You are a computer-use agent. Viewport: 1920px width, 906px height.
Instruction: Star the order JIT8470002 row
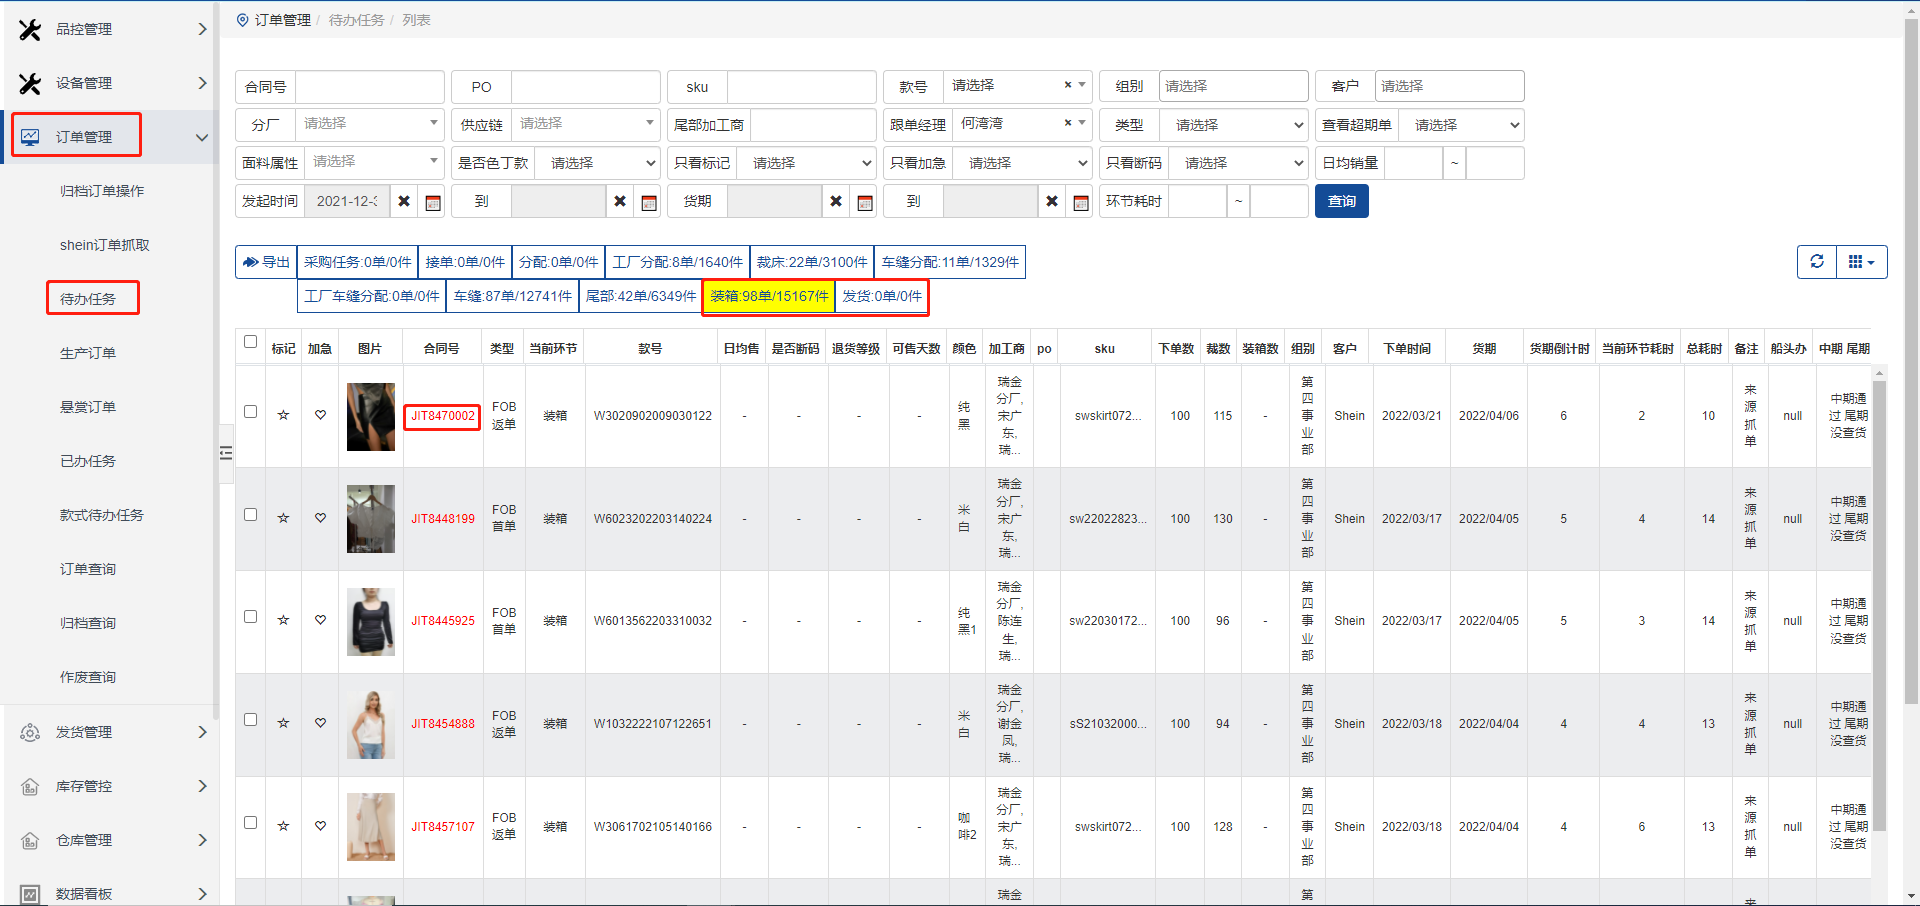point(283,415)
